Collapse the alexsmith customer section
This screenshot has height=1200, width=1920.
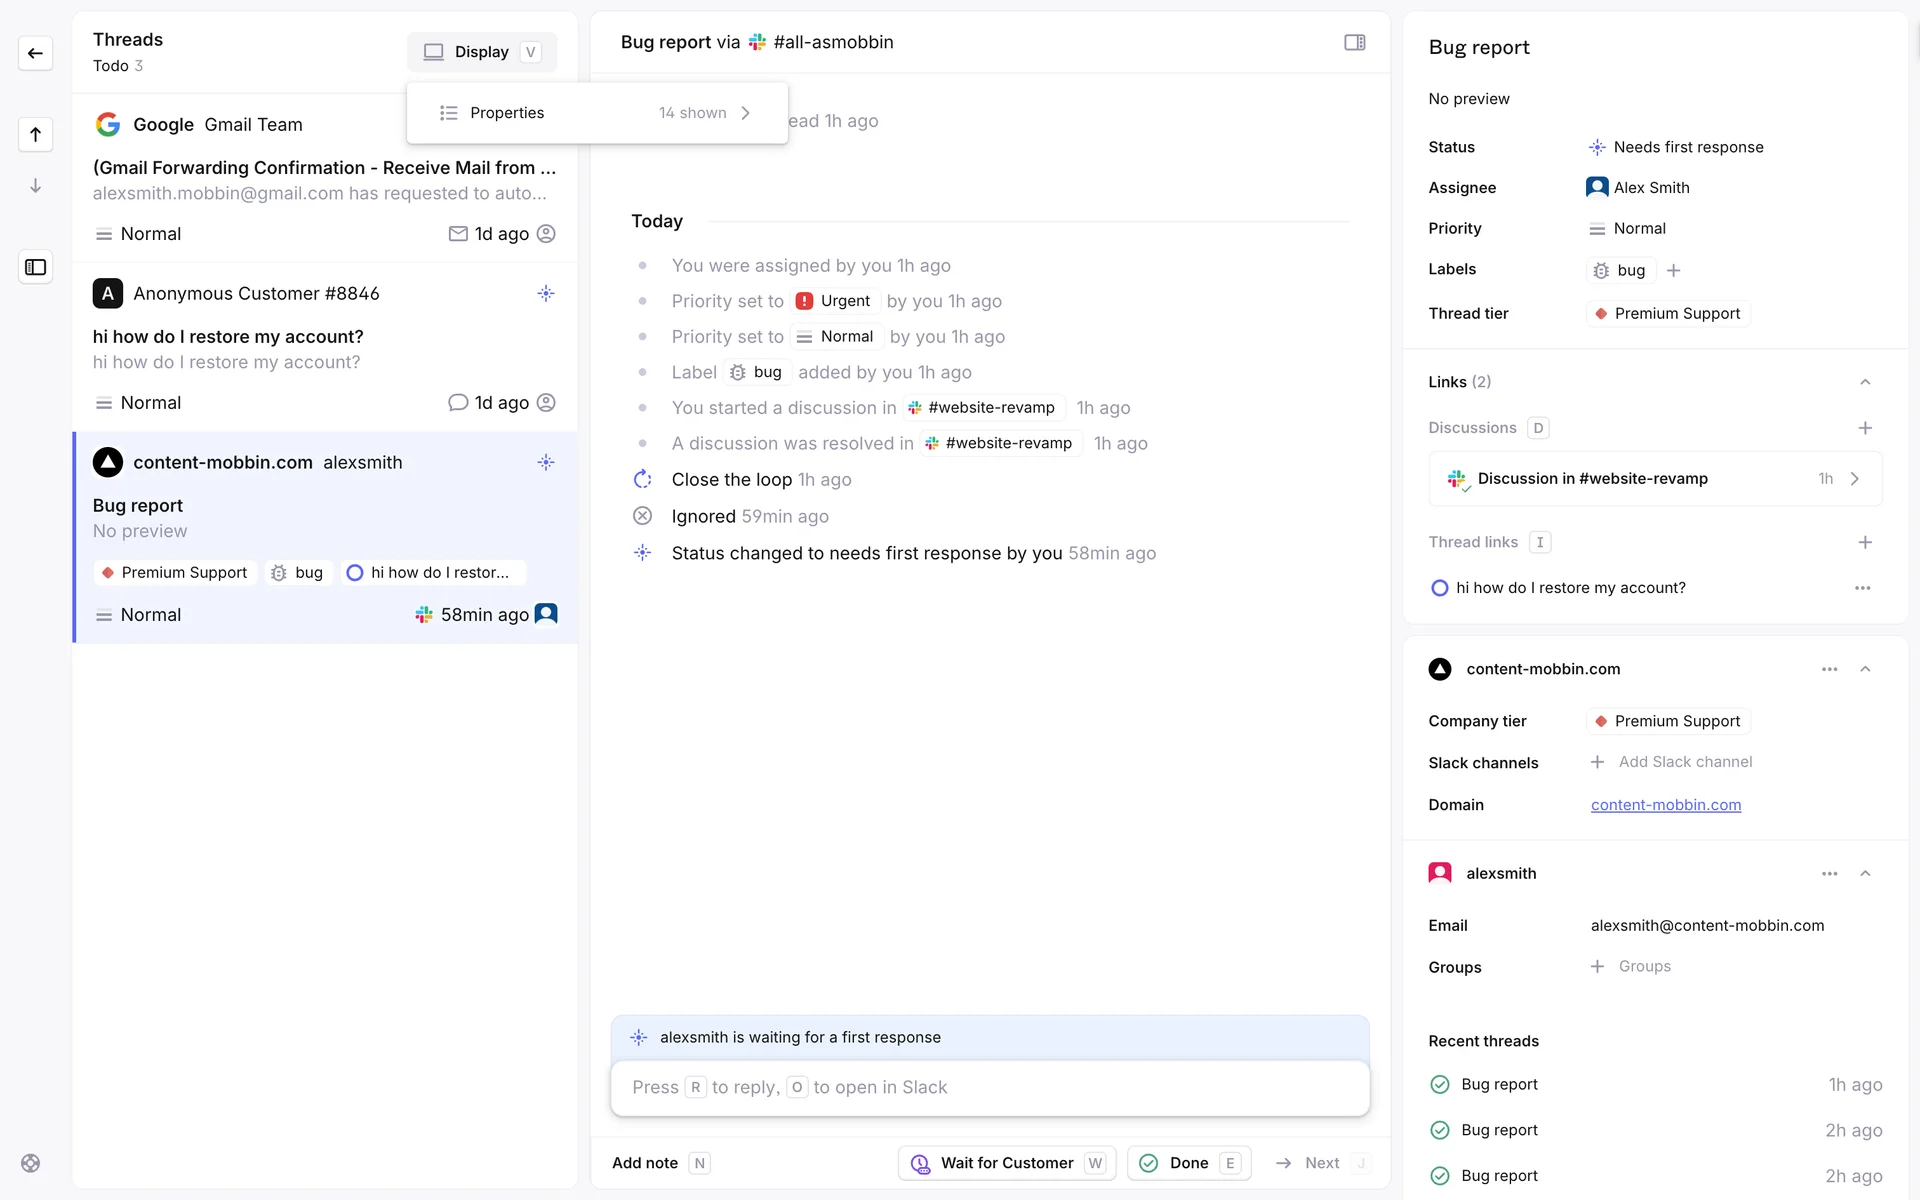pos(1865,873)
